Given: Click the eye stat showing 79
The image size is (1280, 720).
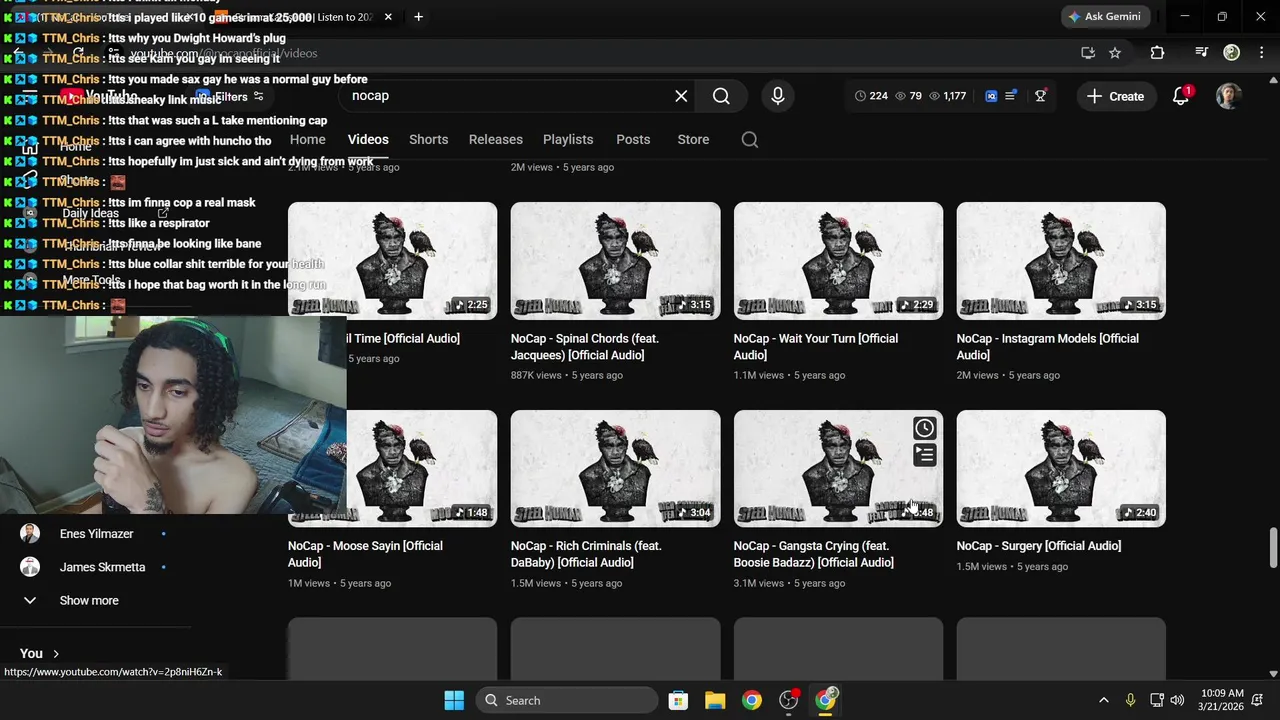Looking at the screenshot, I should (x=908, y=96).
